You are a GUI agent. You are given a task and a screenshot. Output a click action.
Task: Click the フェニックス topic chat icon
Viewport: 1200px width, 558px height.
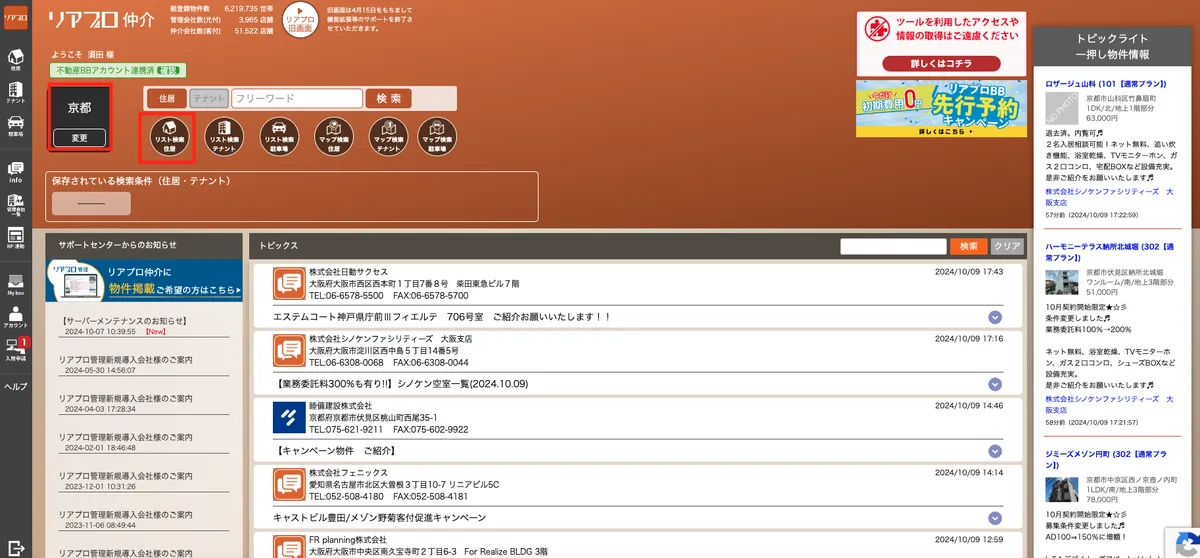click(x=289, y=484)
